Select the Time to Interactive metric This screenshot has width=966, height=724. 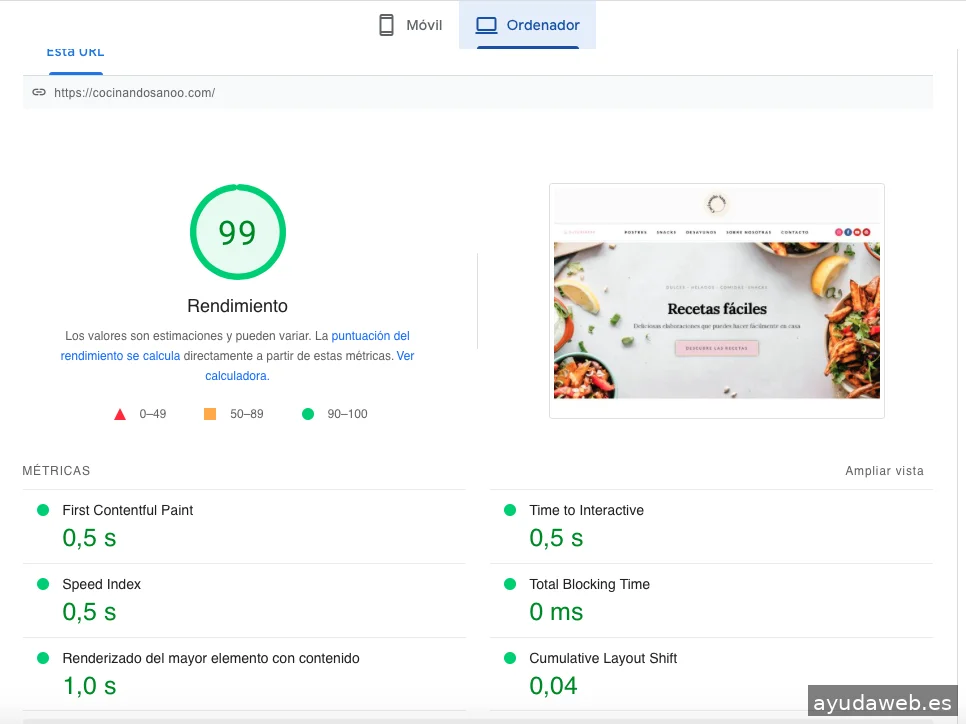pos(586,510)
